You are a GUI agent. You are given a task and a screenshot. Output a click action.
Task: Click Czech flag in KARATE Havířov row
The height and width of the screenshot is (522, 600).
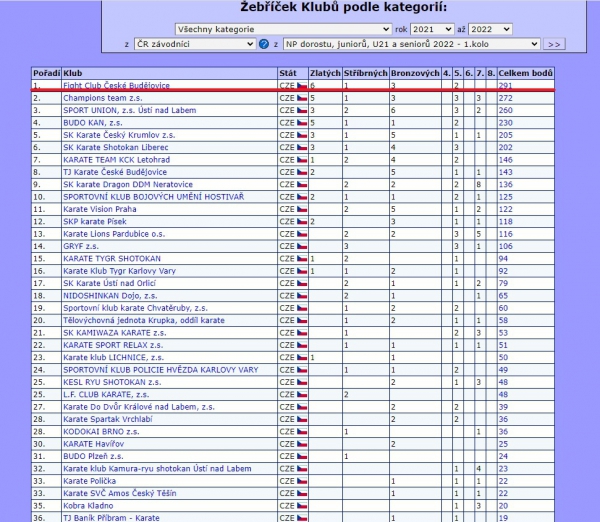point(302,444)
